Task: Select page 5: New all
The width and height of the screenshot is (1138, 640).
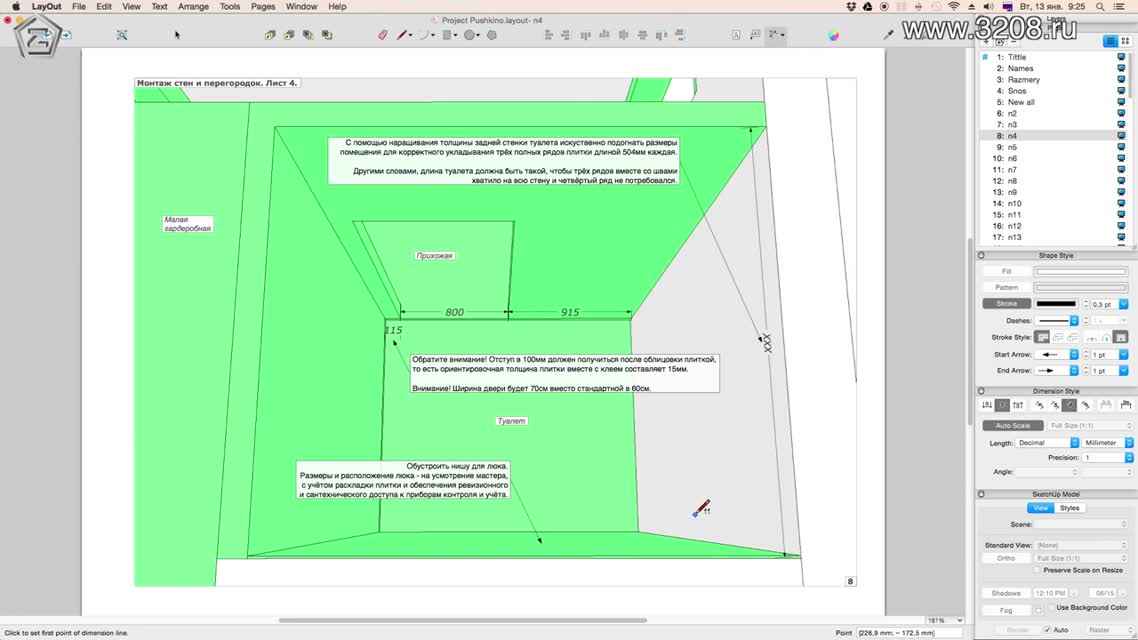Action: 1051,102
